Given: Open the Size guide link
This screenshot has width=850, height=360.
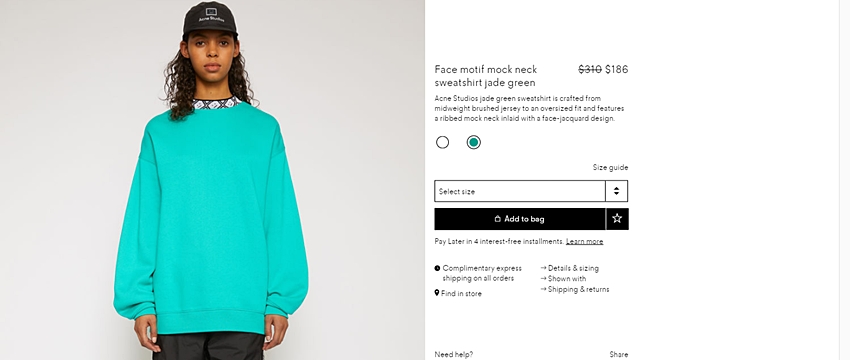Looking at the screenshot, I should pyautogui.click(x=610, y=168).
